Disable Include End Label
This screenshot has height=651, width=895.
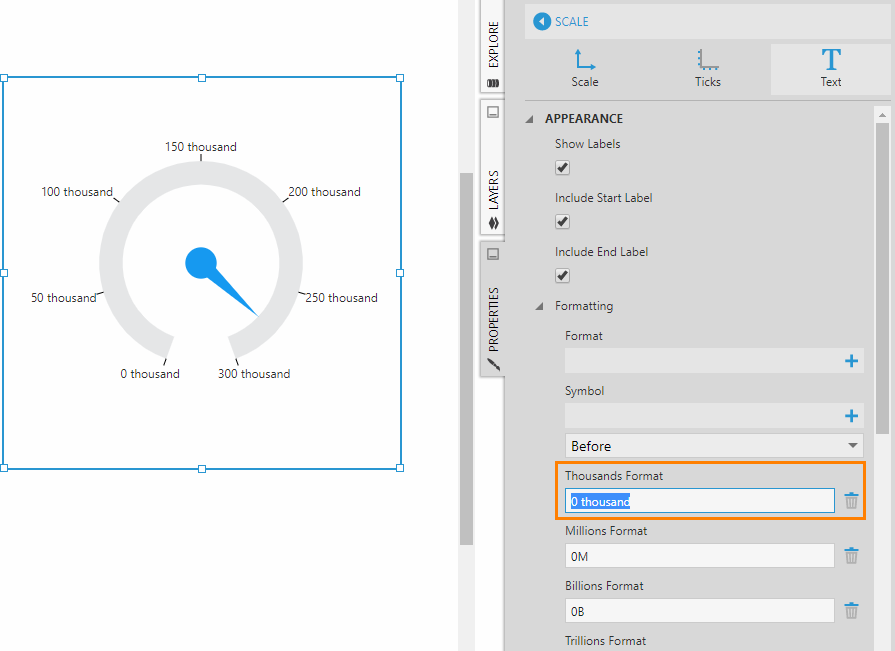coord(562,275)
